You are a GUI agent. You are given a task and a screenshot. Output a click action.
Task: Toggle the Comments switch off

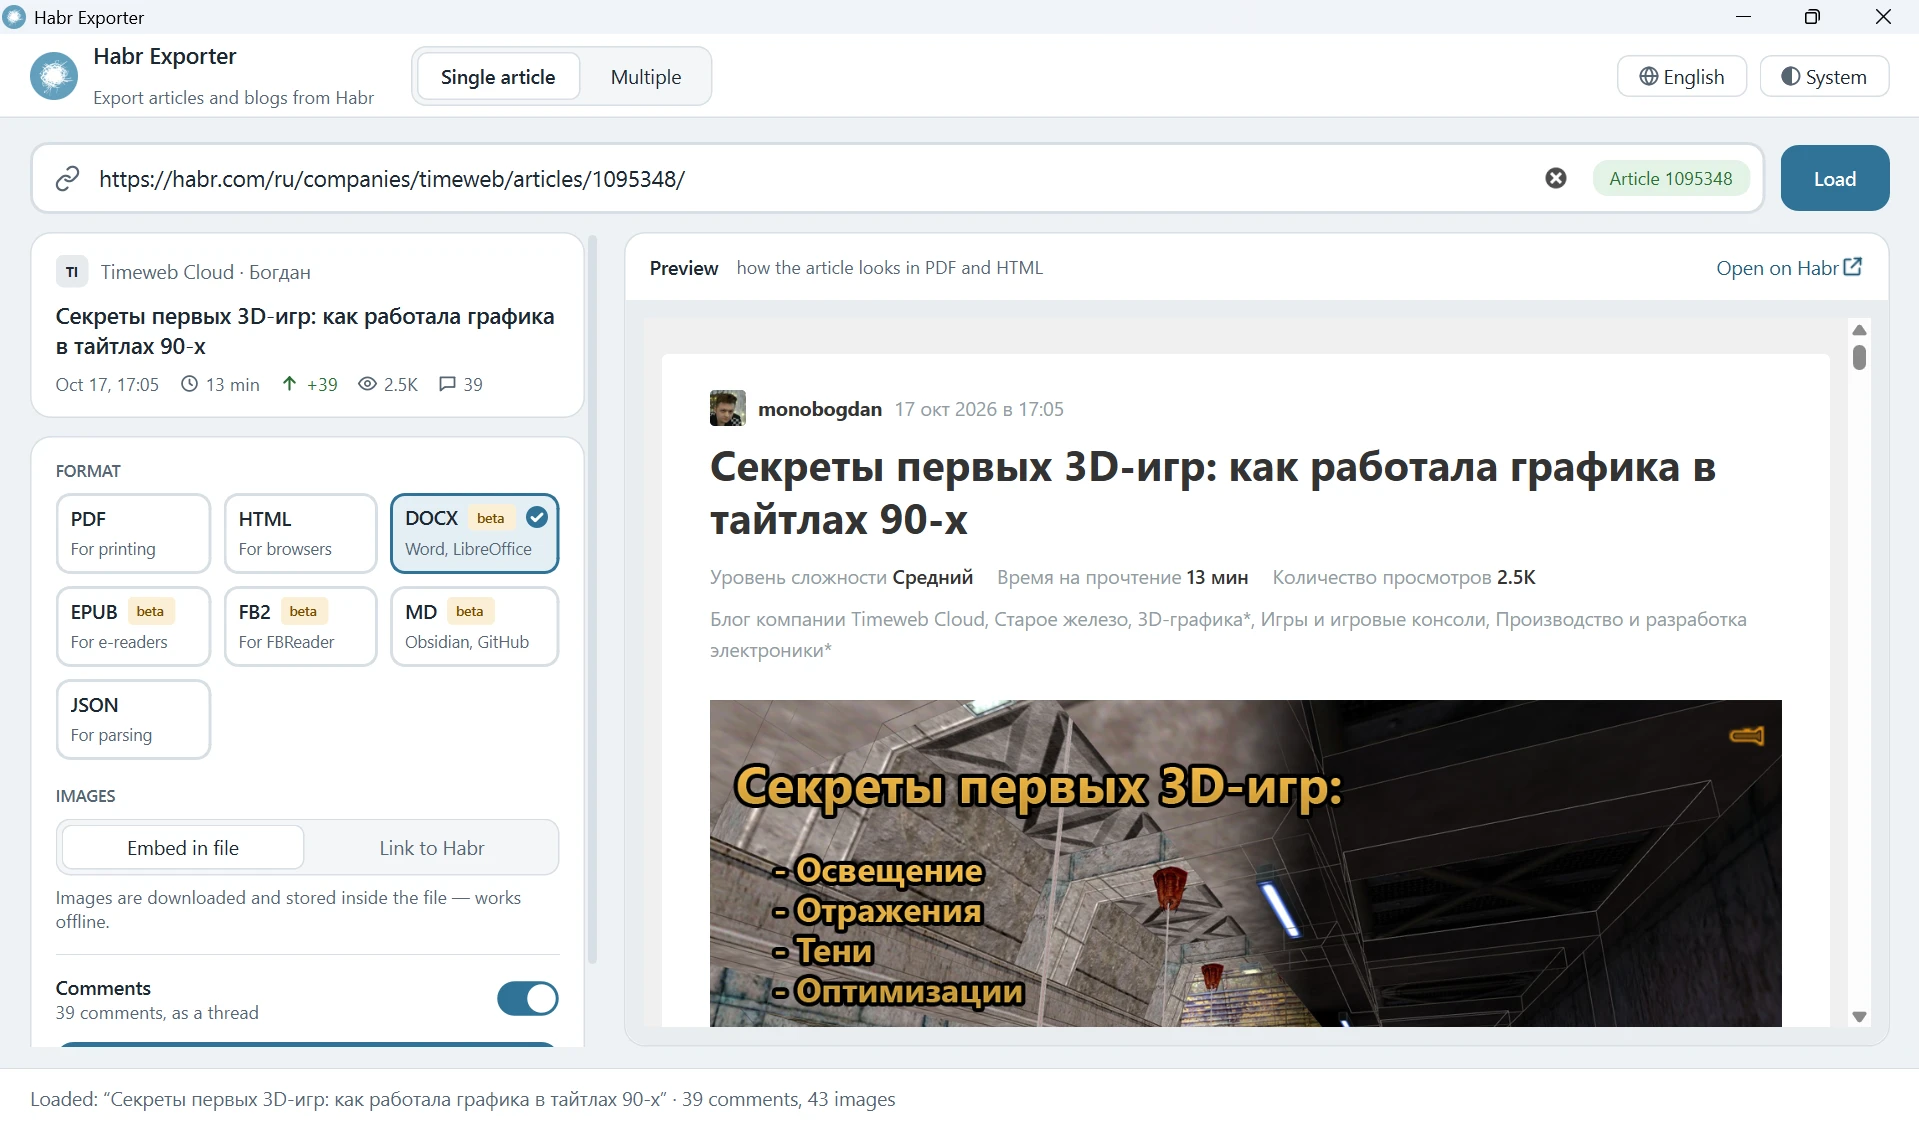click(528, 998)
